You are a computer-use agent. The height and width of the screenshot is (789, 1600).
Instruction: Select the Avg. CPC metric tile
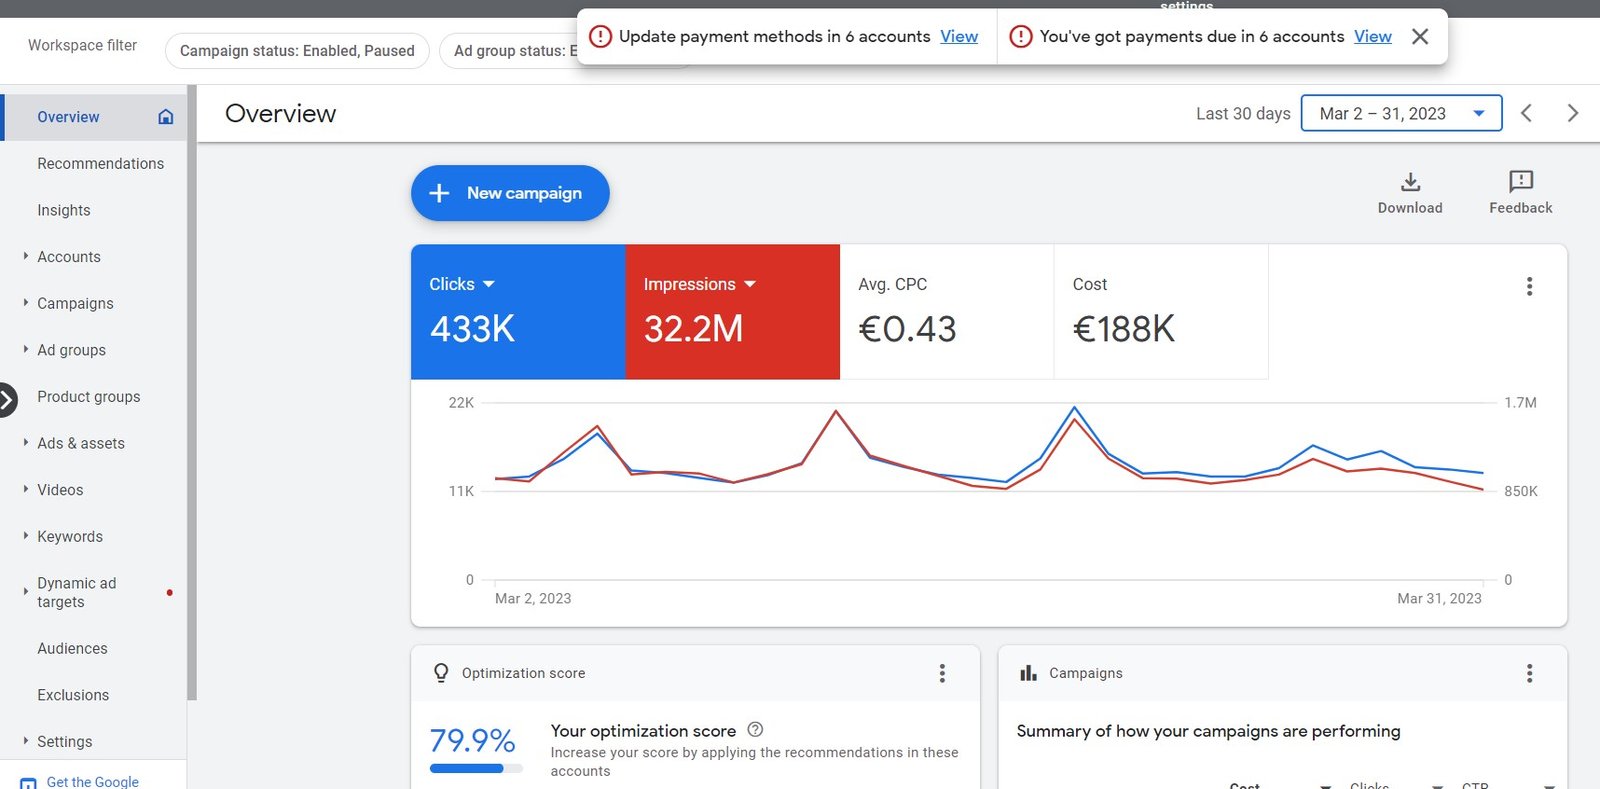(x=947, y=312)
